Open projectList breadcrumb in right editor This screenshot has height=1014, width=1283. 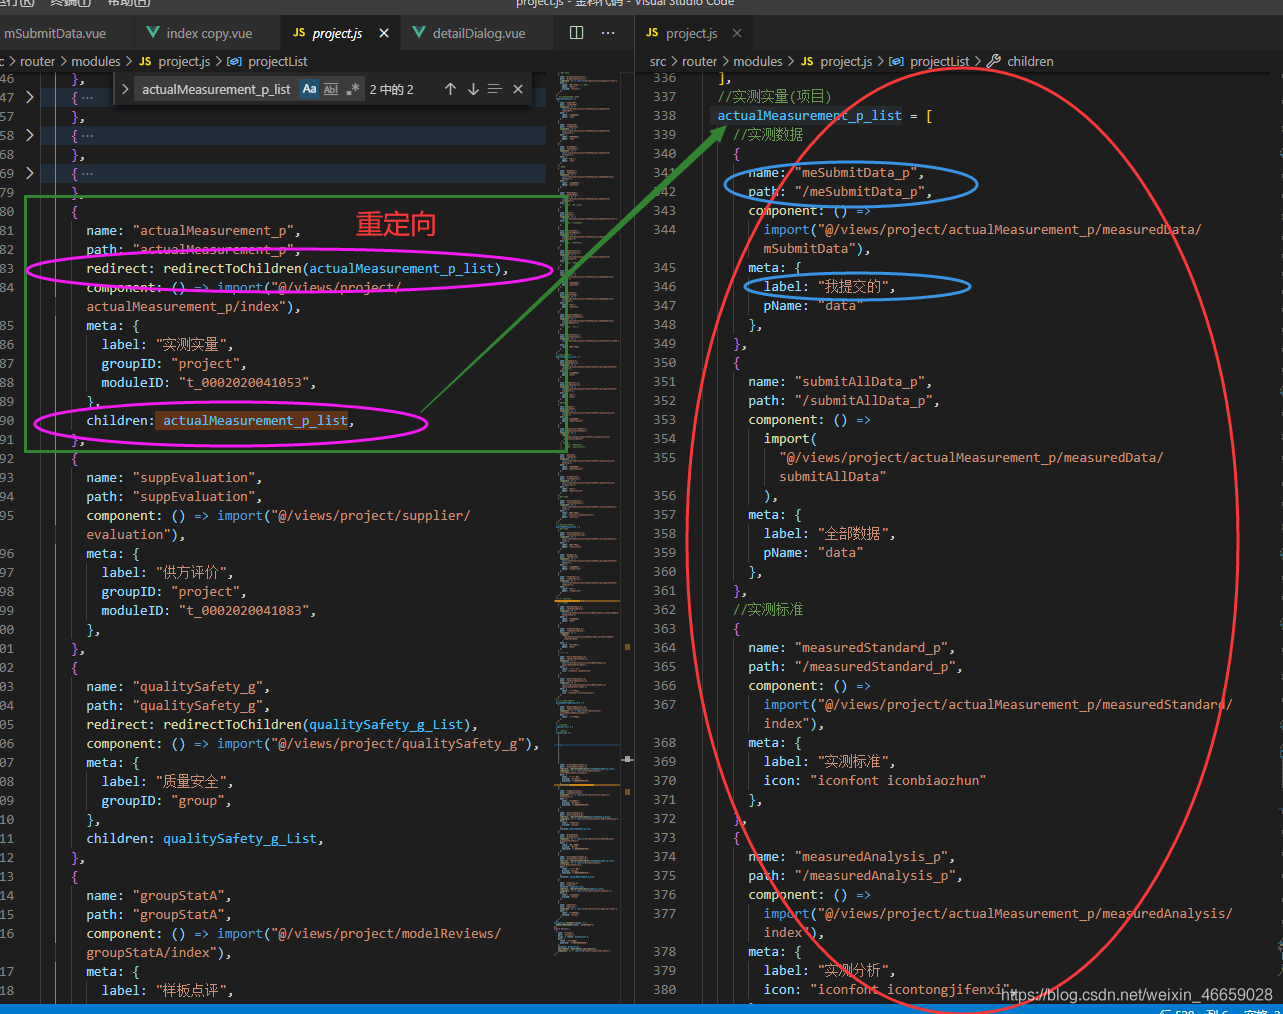pyautogui.click(x=940, y=61)
